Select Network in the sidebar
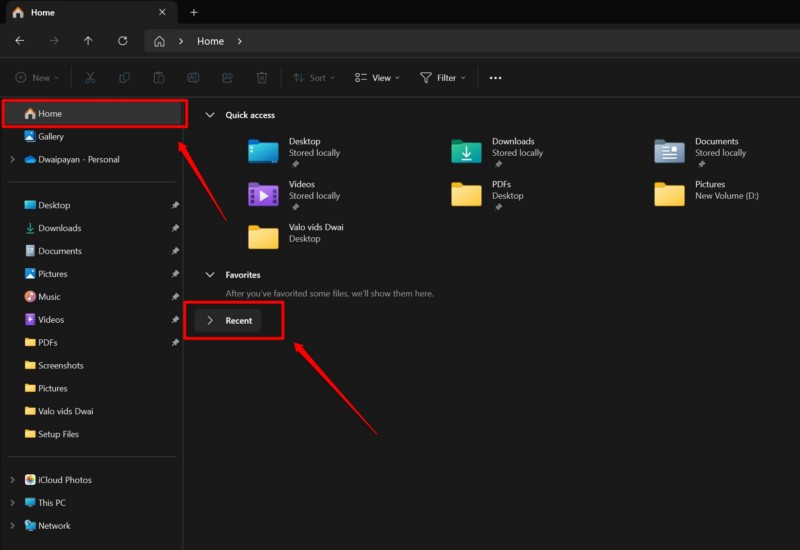 tap(54, 526)
